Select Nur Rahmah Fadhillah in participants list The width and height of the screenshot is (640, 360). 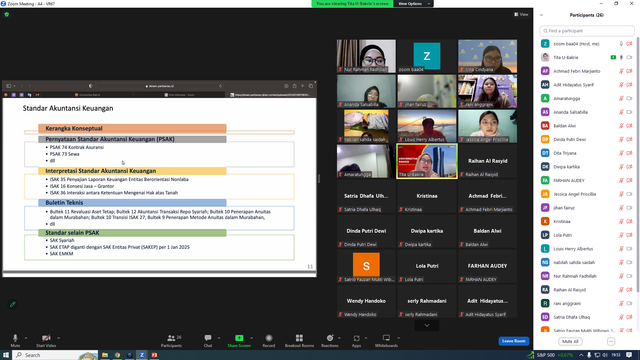tap(587, 276)
